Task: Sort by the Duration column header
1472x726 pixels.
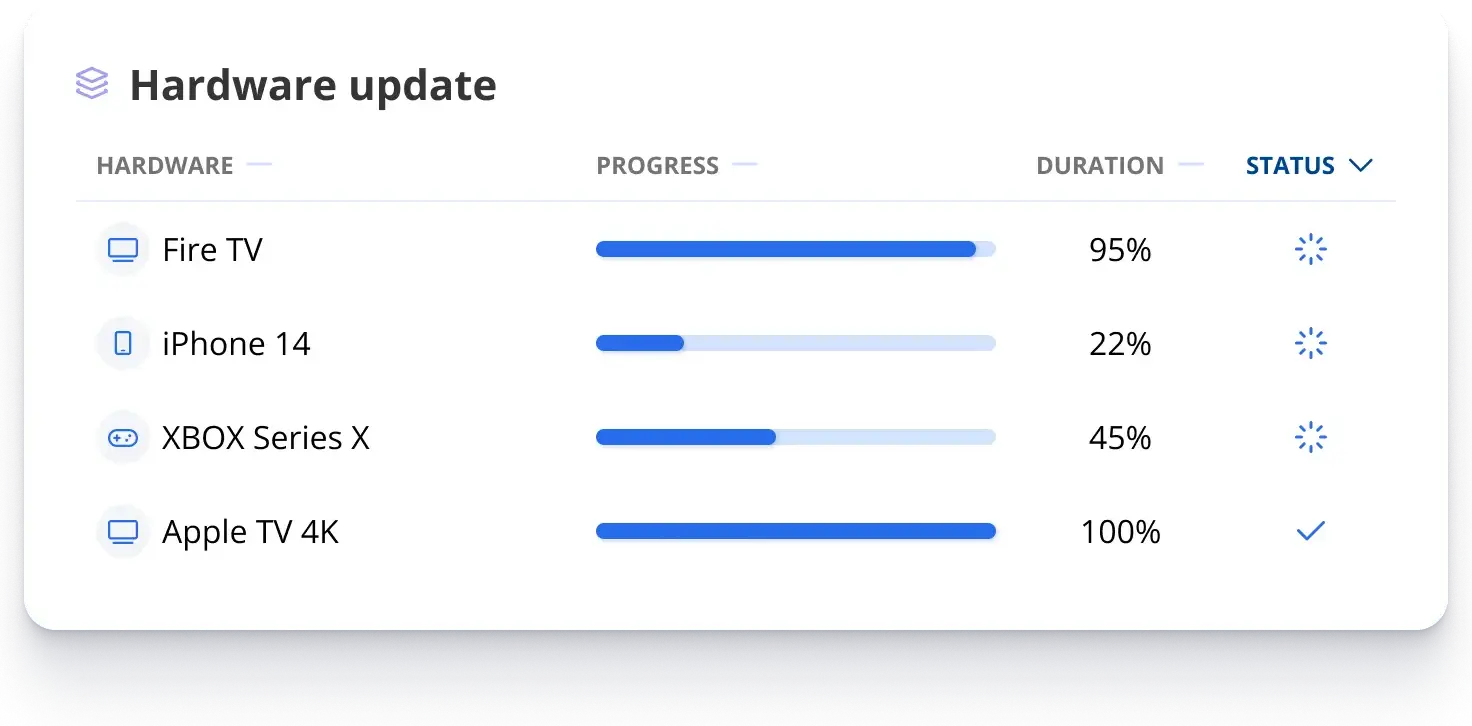Action: (x=1100, y=165)
